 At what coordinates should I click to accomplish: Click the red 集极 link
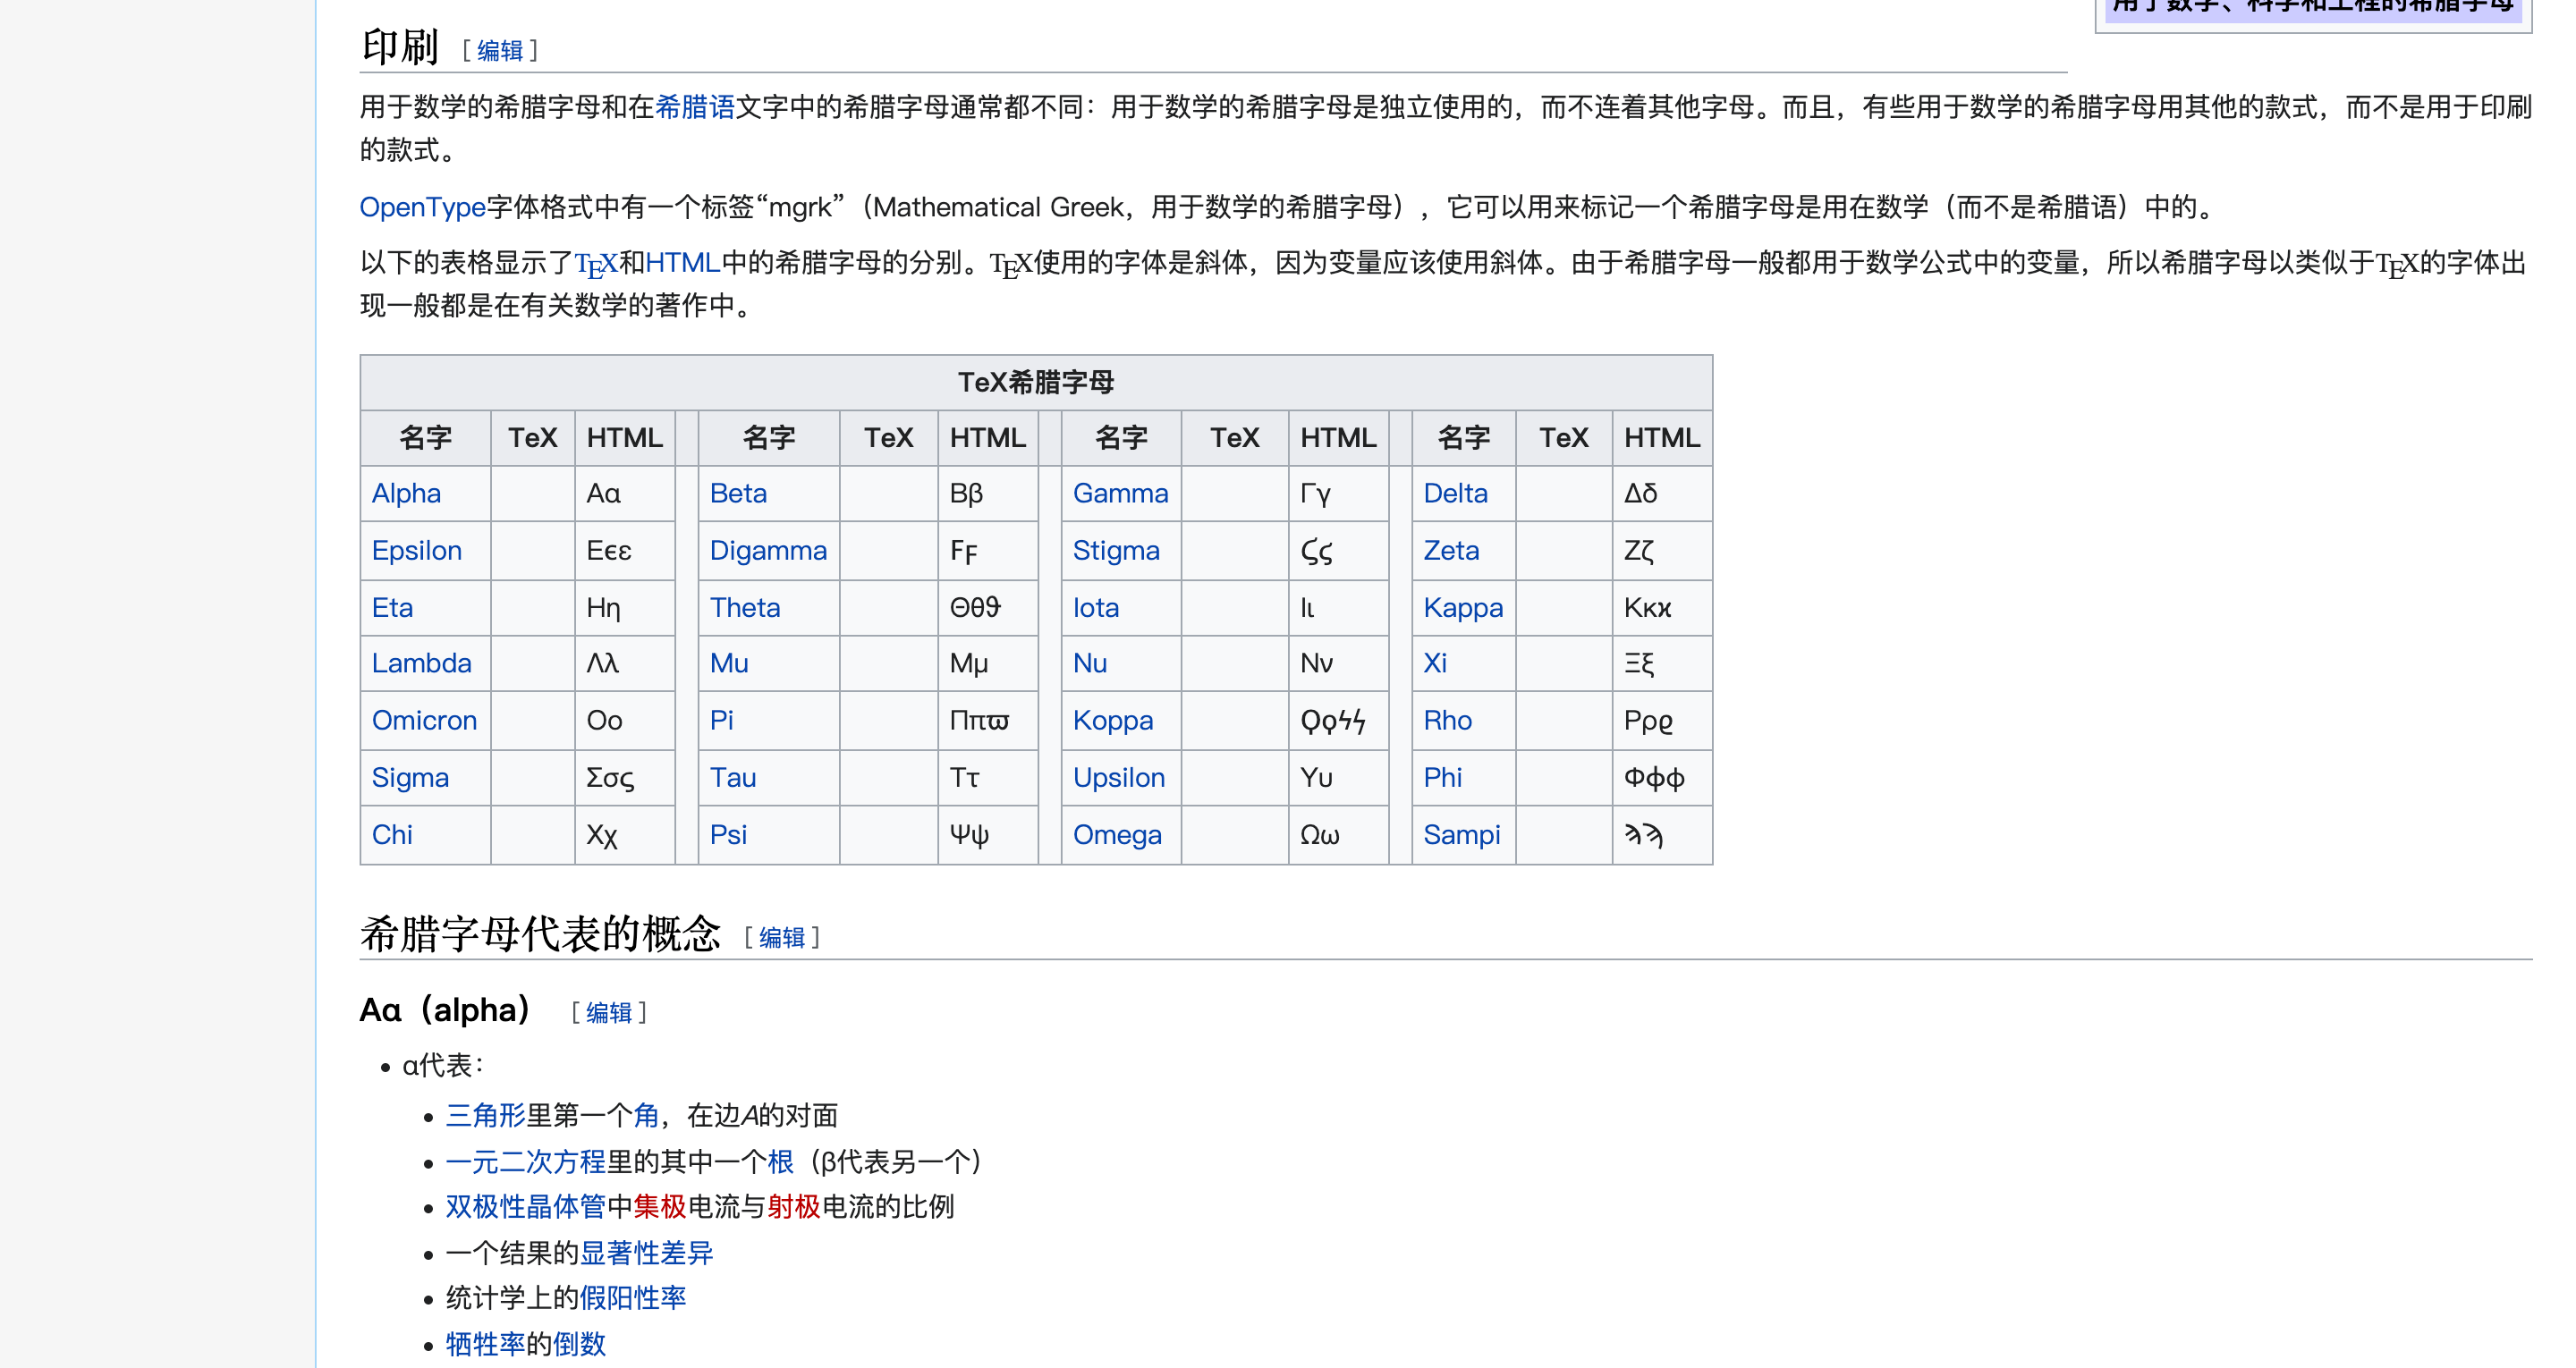(x=660, y=1207)
